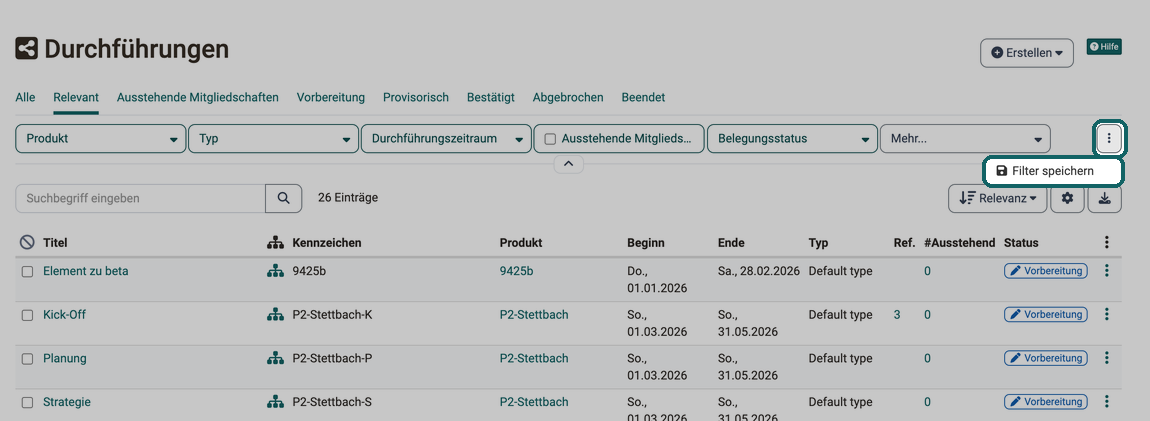
Task: Open the P2-Stettbach product link in Planung row
Action: [x=534, y=358]
